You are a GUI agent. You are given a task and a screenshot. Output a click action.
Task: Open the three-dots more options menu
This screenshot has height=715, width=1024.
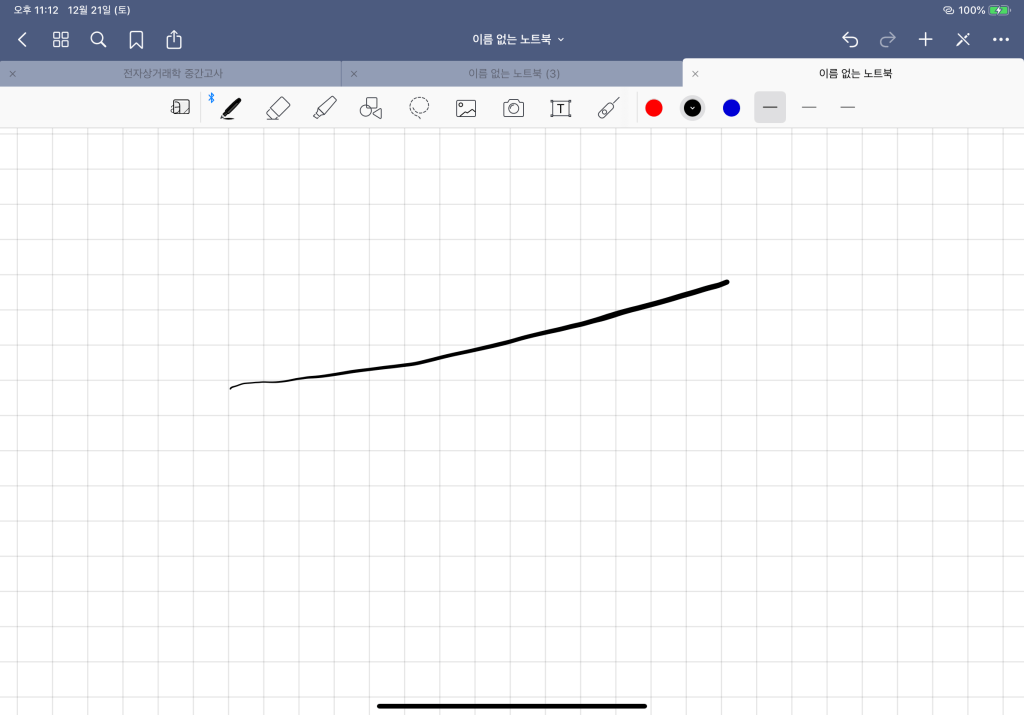pyautogui.click(x=1000, y=39)
